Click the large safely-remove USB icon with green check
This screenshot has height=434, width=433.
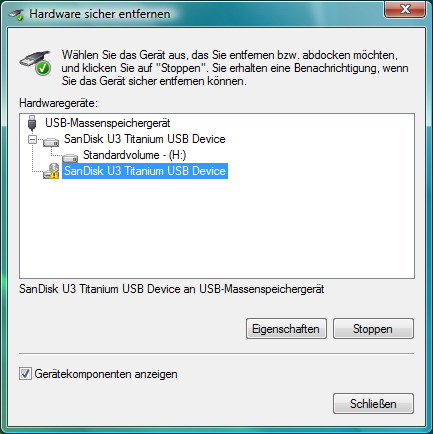36,63
